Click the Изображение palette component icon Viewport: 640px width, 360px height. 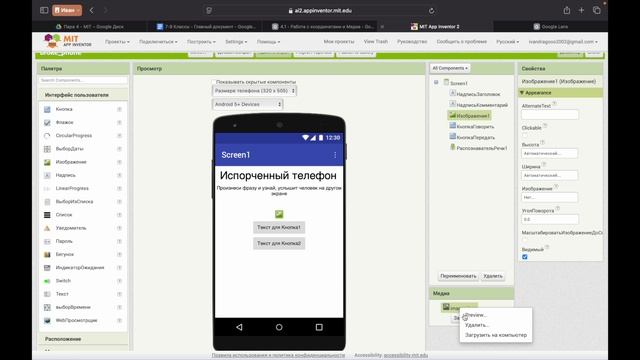[x=47, y=162]
